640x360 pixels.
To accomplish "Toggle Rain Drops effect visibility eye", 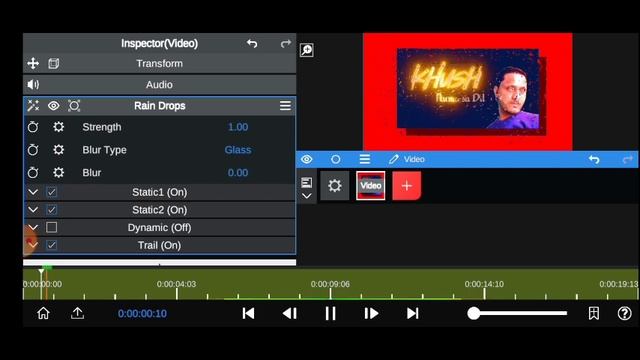I will 53,106.
